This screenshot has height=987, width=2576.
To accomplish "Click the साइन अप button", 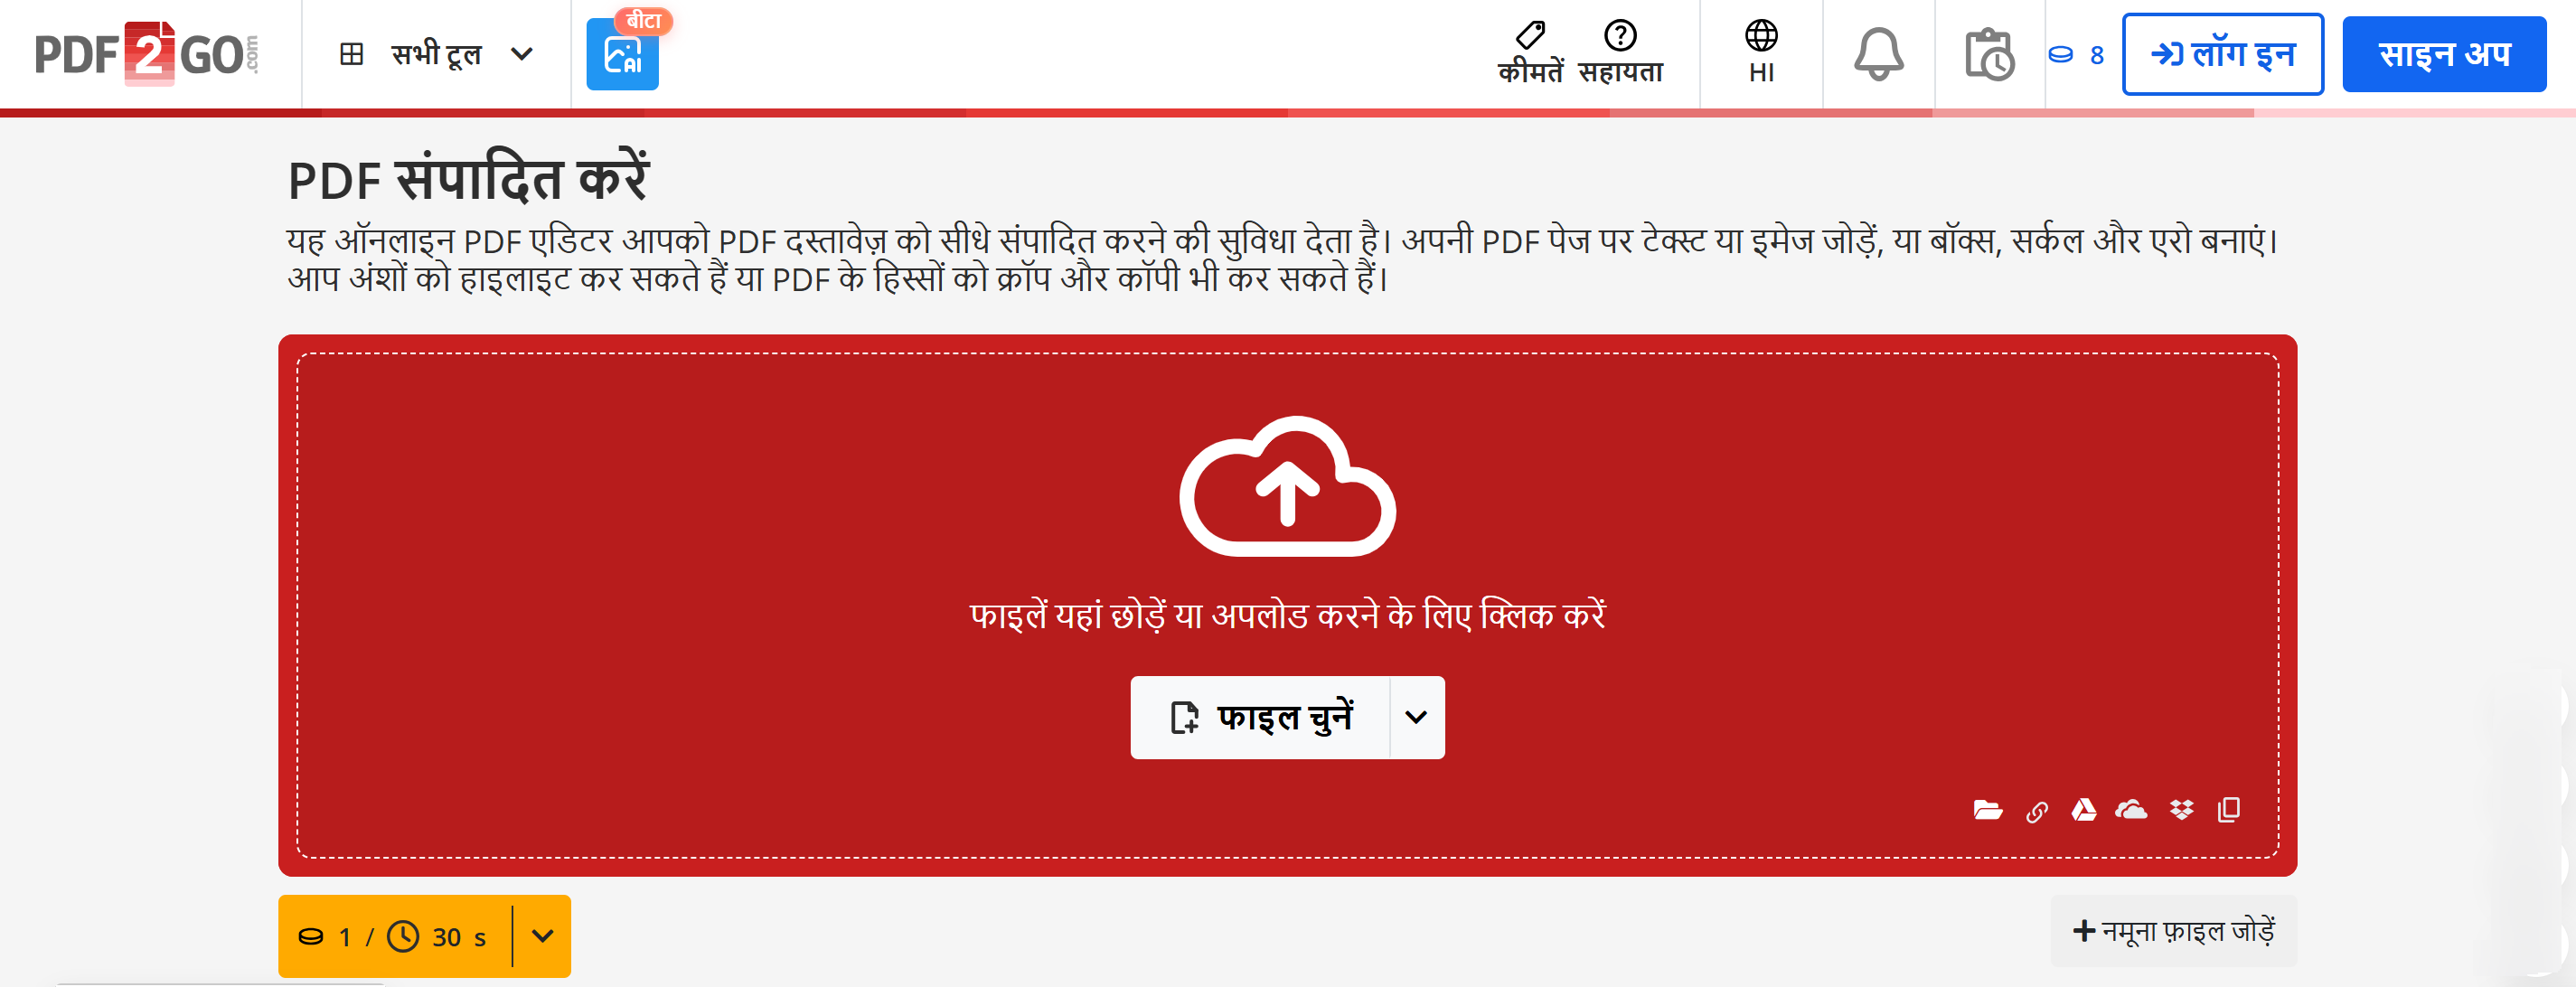I will pos(2443,54).
